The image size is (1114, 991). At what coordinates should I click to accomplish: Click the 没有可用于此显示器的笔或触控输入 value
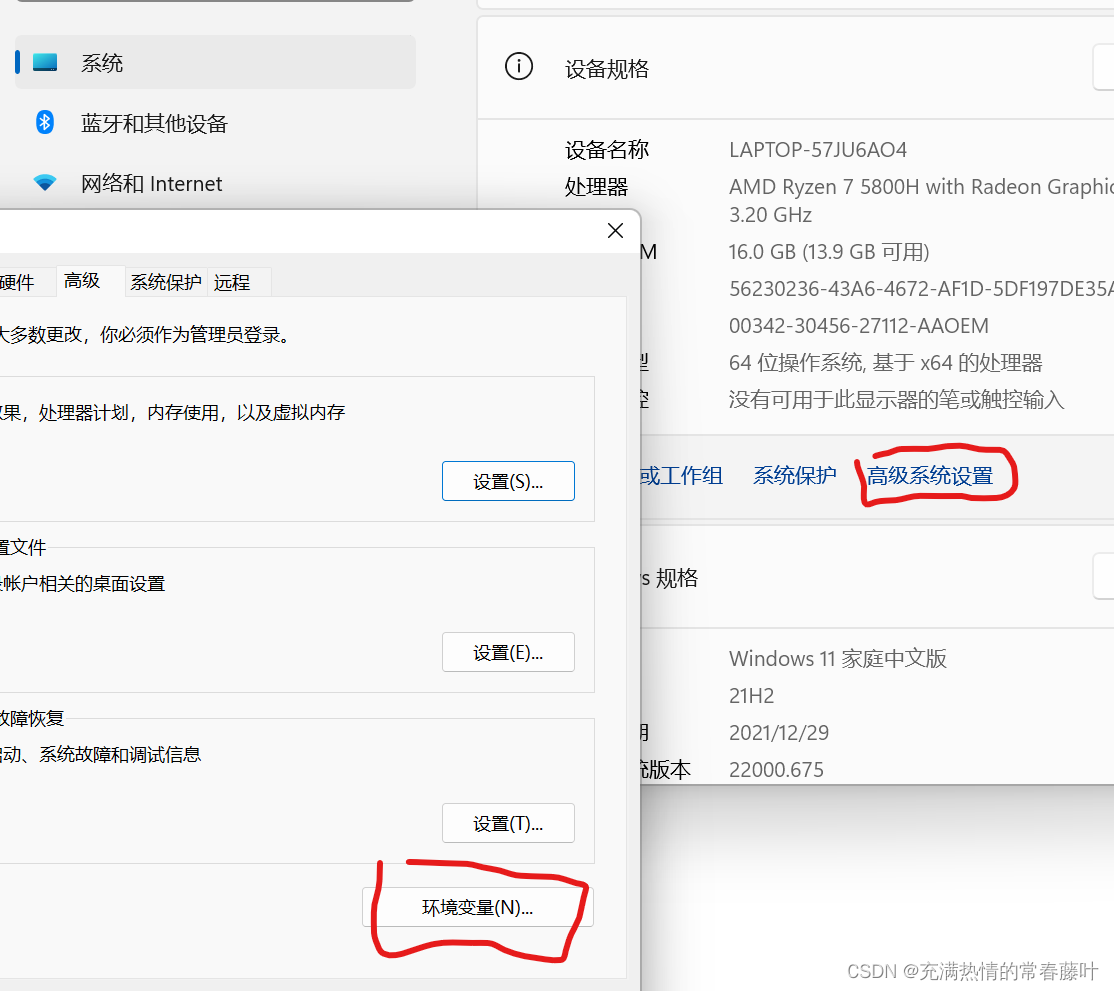point(897,400)
